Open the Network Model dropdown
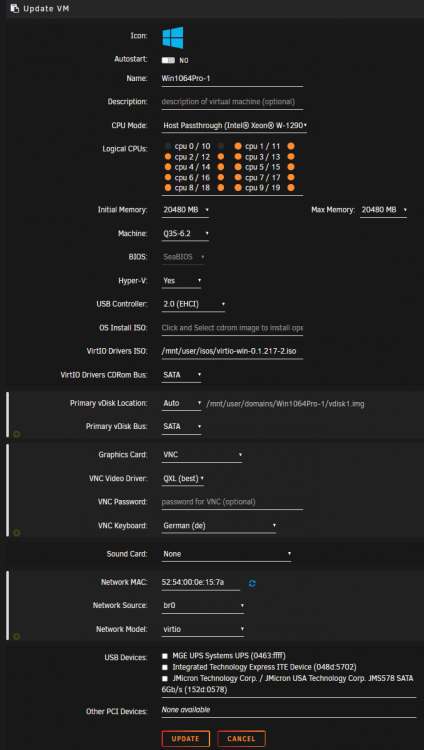Screen dimensions: 424x750 (x=203, y=629)
